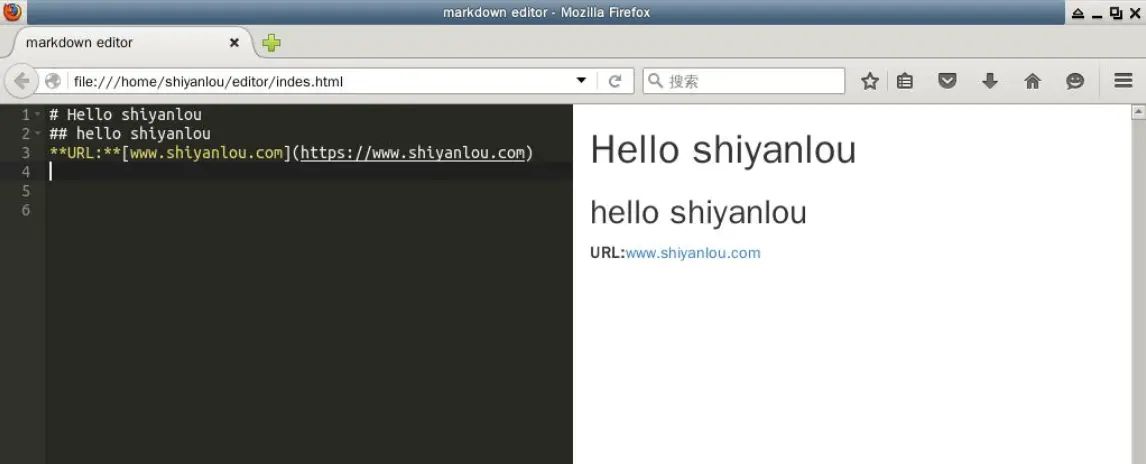
Task: Click line number 6 in the gutter
Action: click(26, 210)
